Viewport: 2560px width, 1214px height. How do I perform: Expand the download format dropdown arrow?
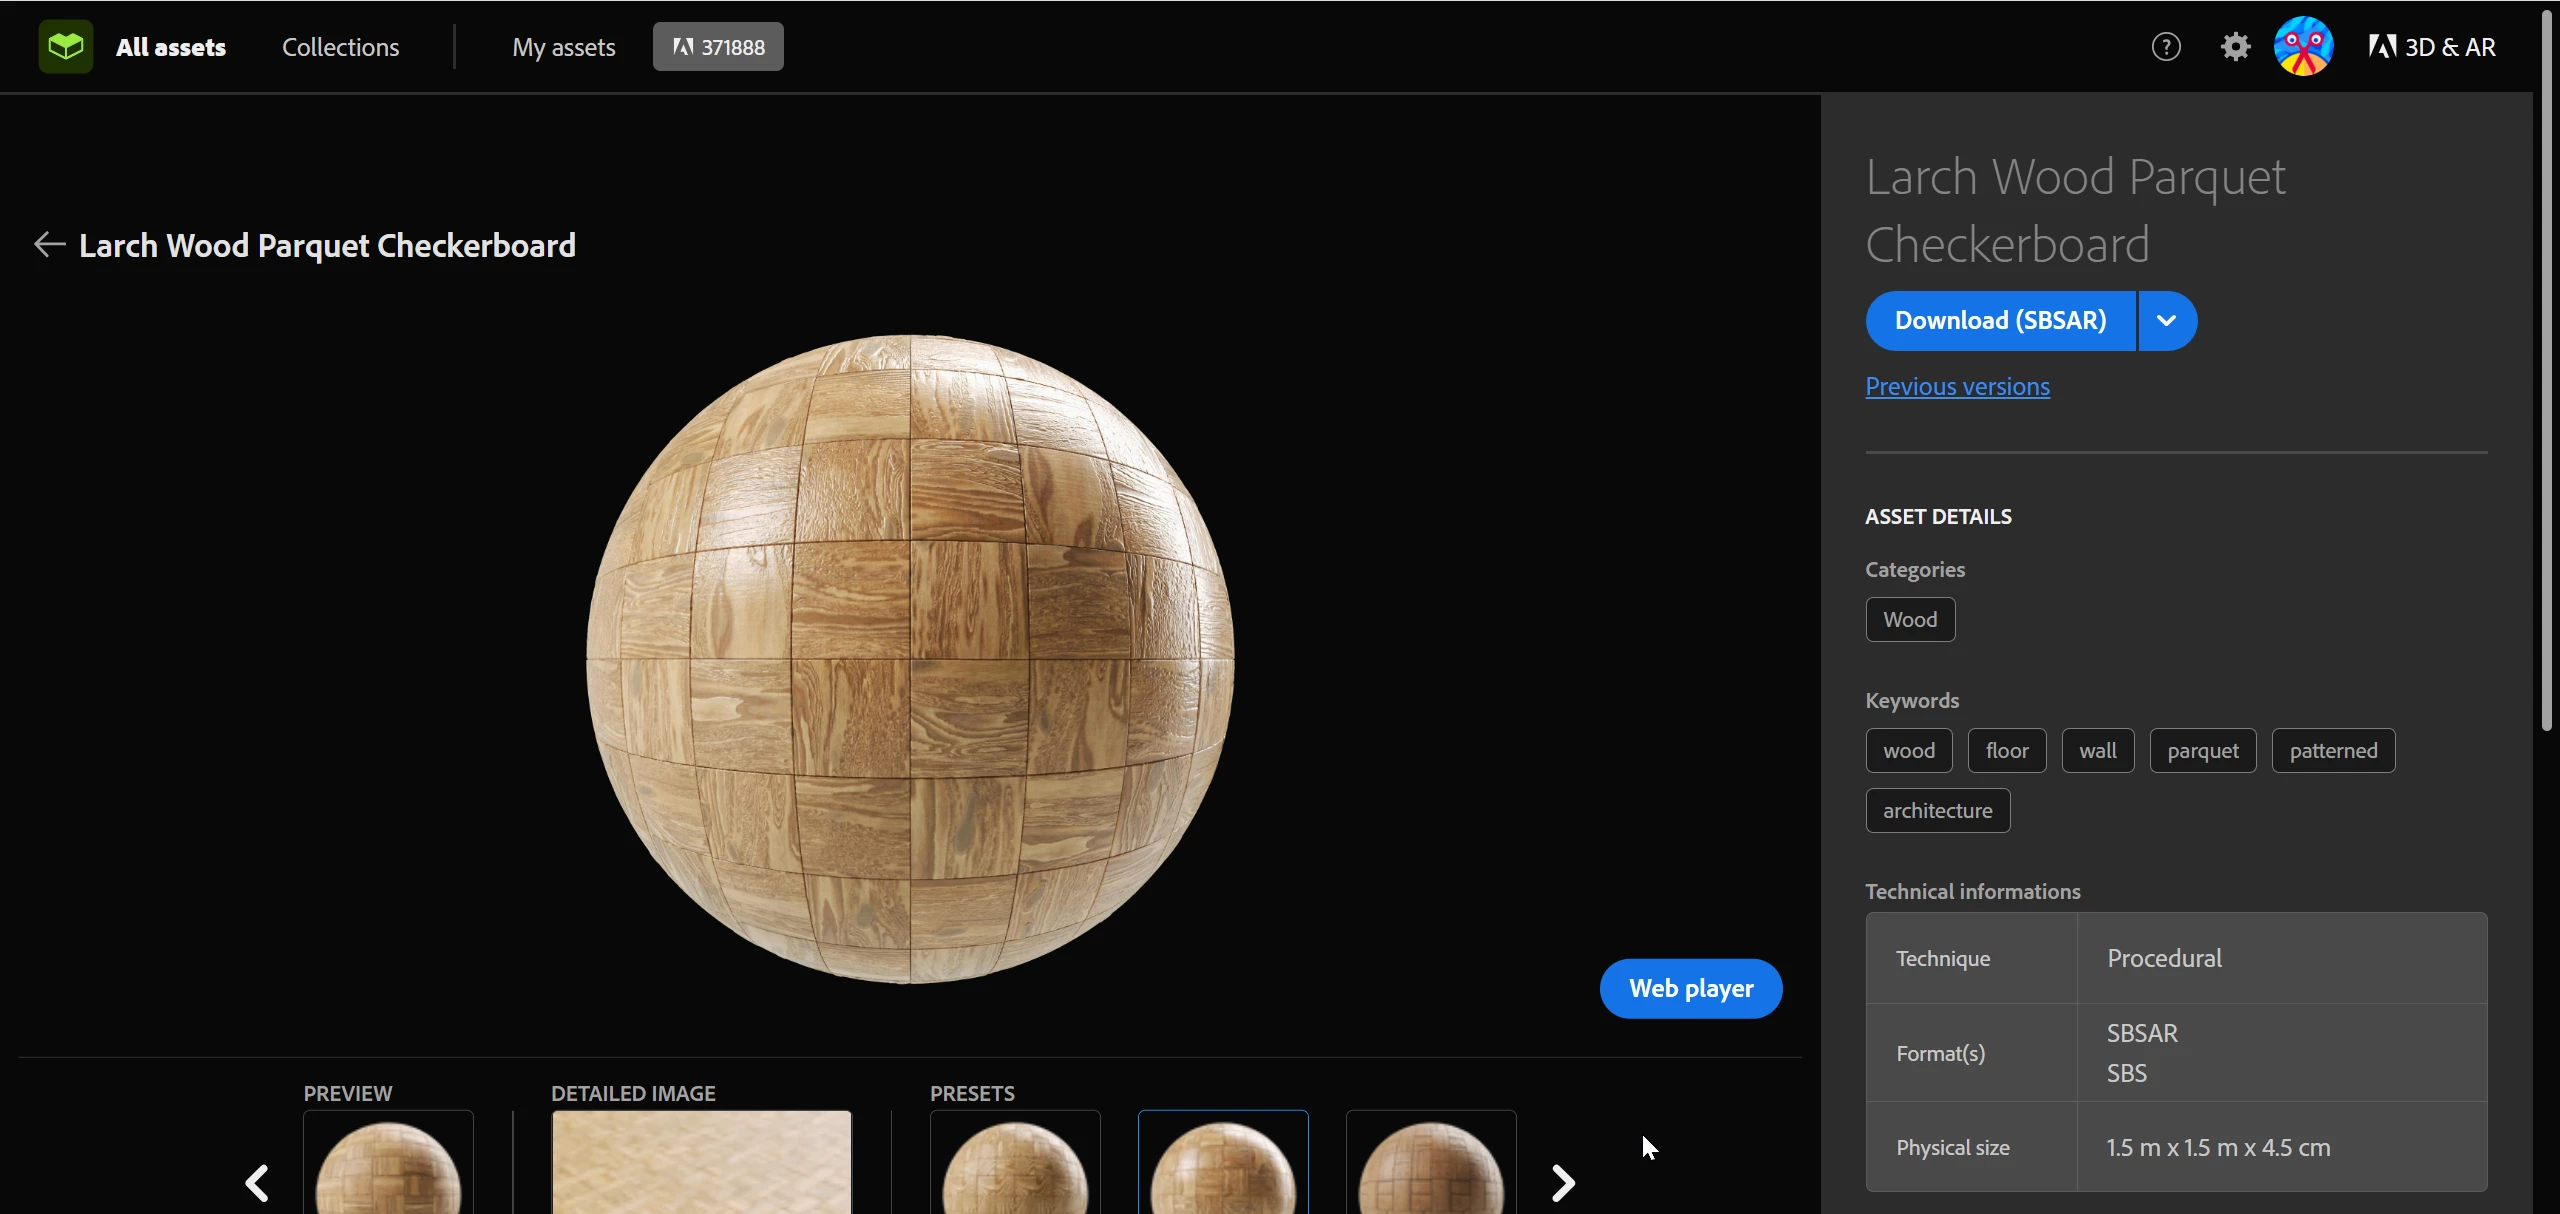[x=2166, y=321]
